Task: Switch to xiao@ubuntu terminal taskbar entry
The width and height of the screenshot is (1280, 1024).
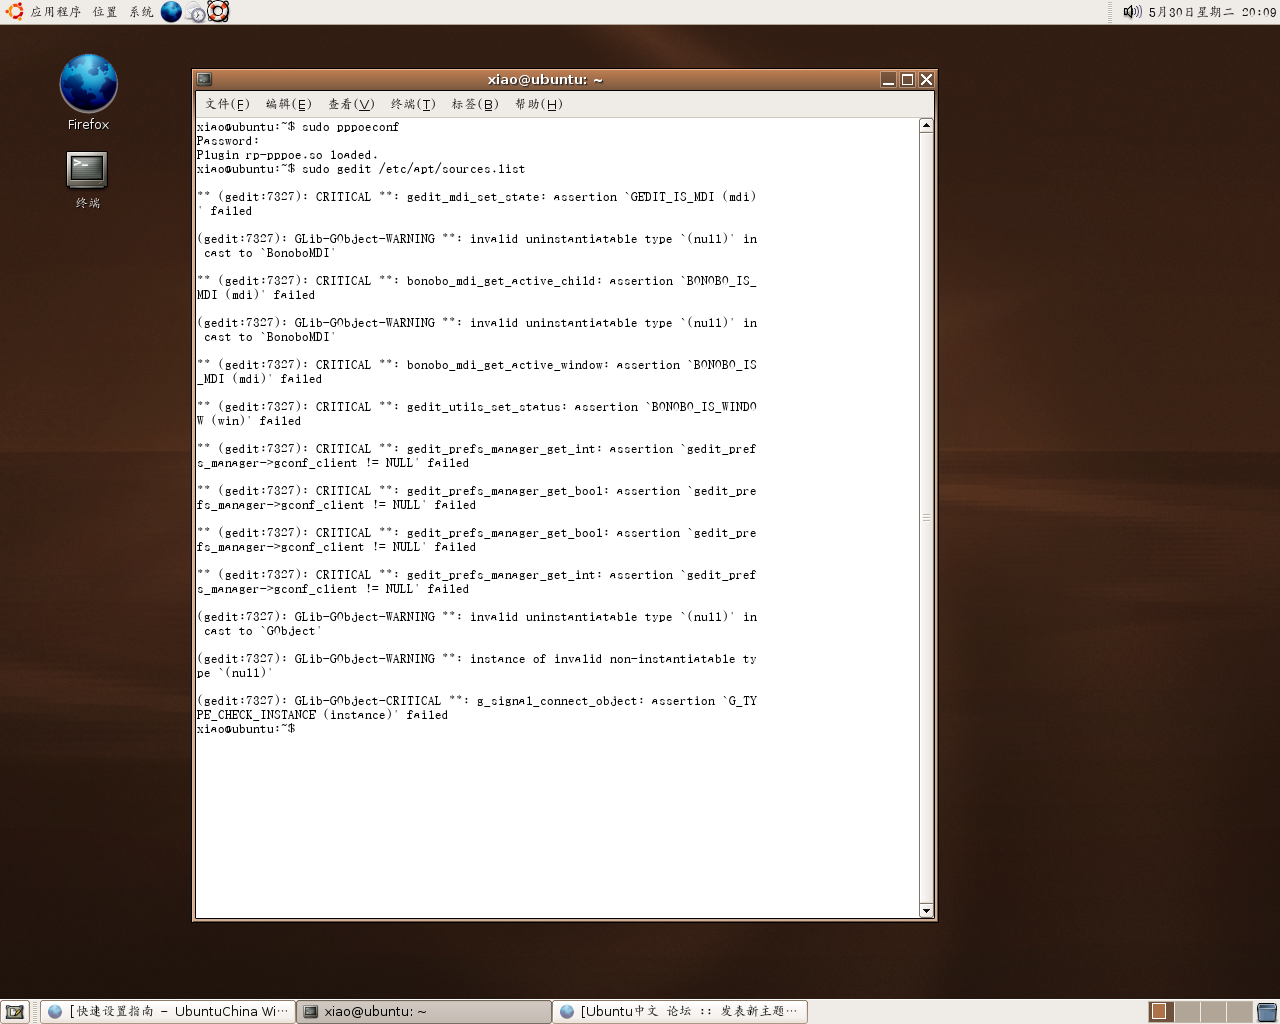Action: [424, 1012]
